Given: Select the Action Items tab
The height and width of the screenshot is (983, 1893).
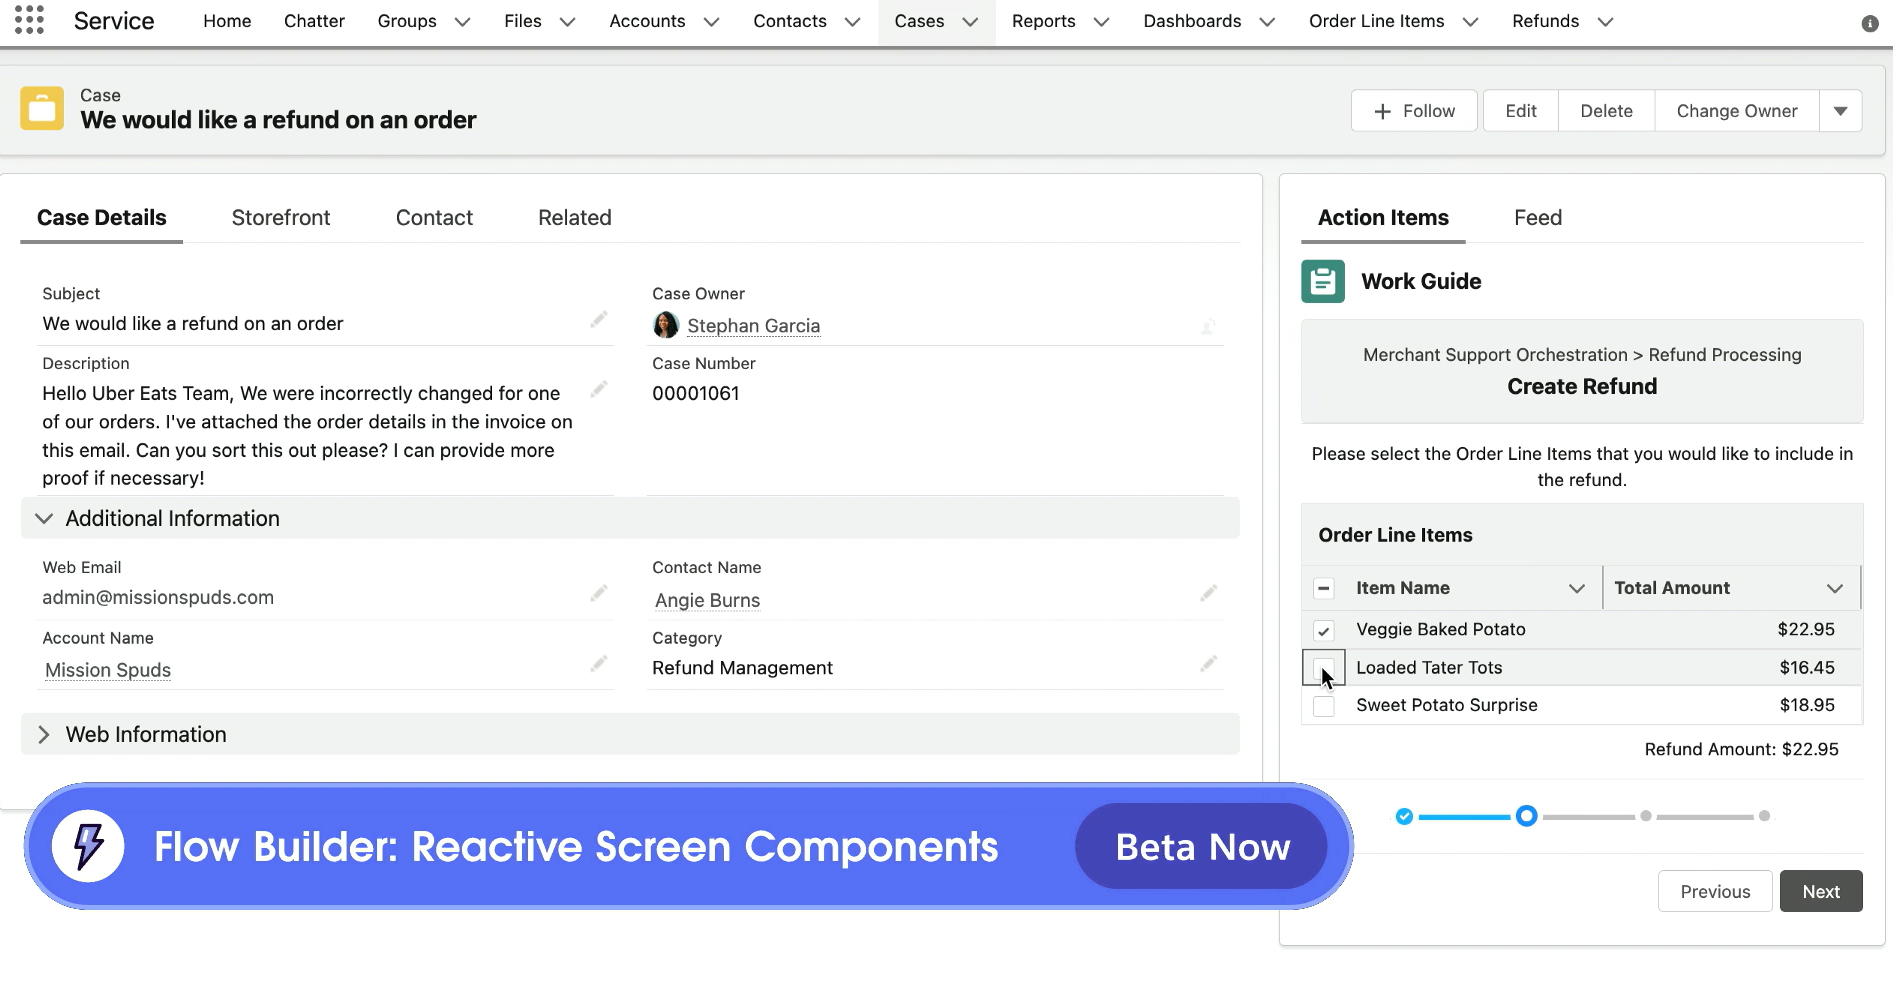Looking at the screenshot, I should pyautogui.click(x=1383, y=217).
